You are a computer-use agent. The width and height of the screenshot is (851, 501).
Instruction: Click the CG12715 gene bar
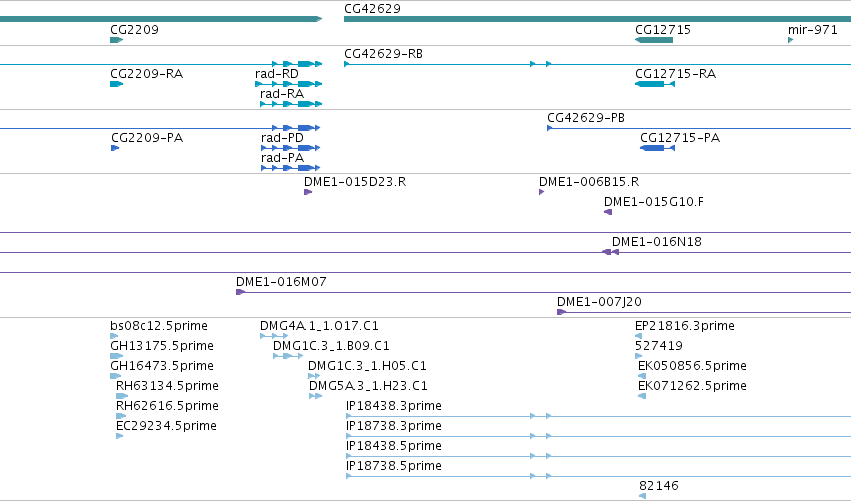pyautogui.click(x=654, y=40)
